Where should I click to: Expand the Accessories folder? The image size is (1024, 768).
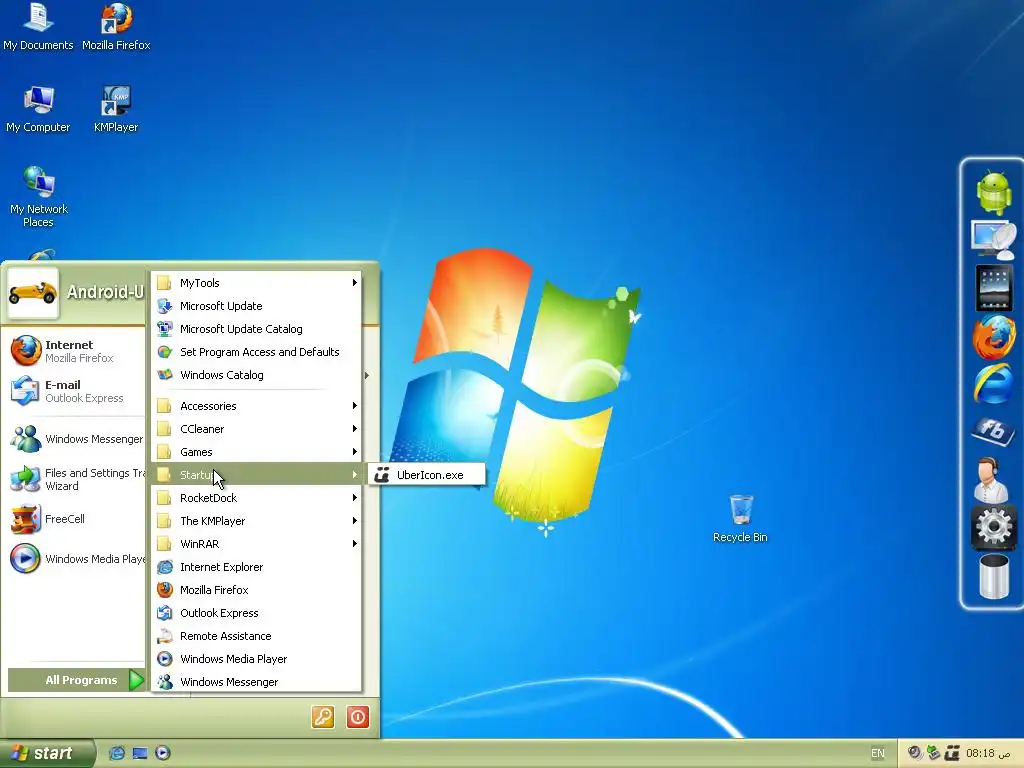pyautogui.click(x=257, y=406)
